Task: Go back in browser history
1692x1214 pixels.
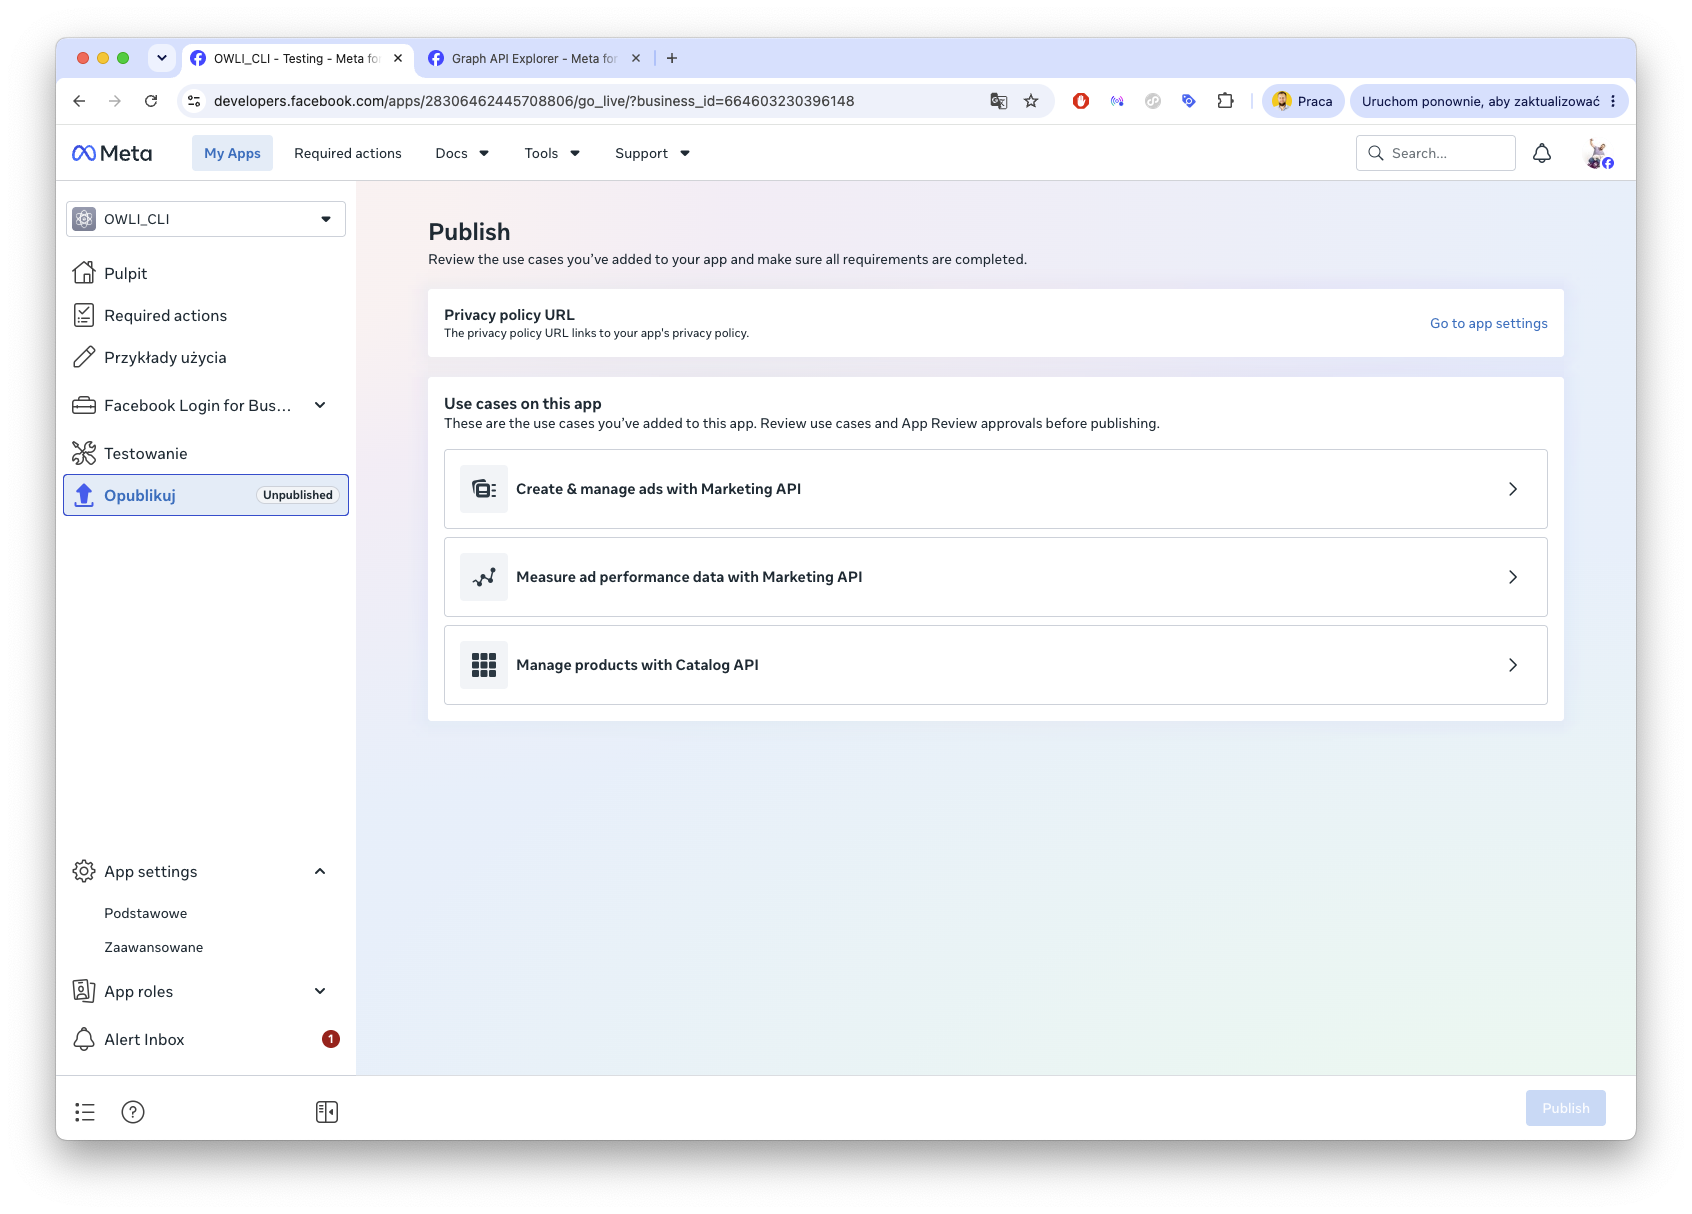Action: point(79,101)
